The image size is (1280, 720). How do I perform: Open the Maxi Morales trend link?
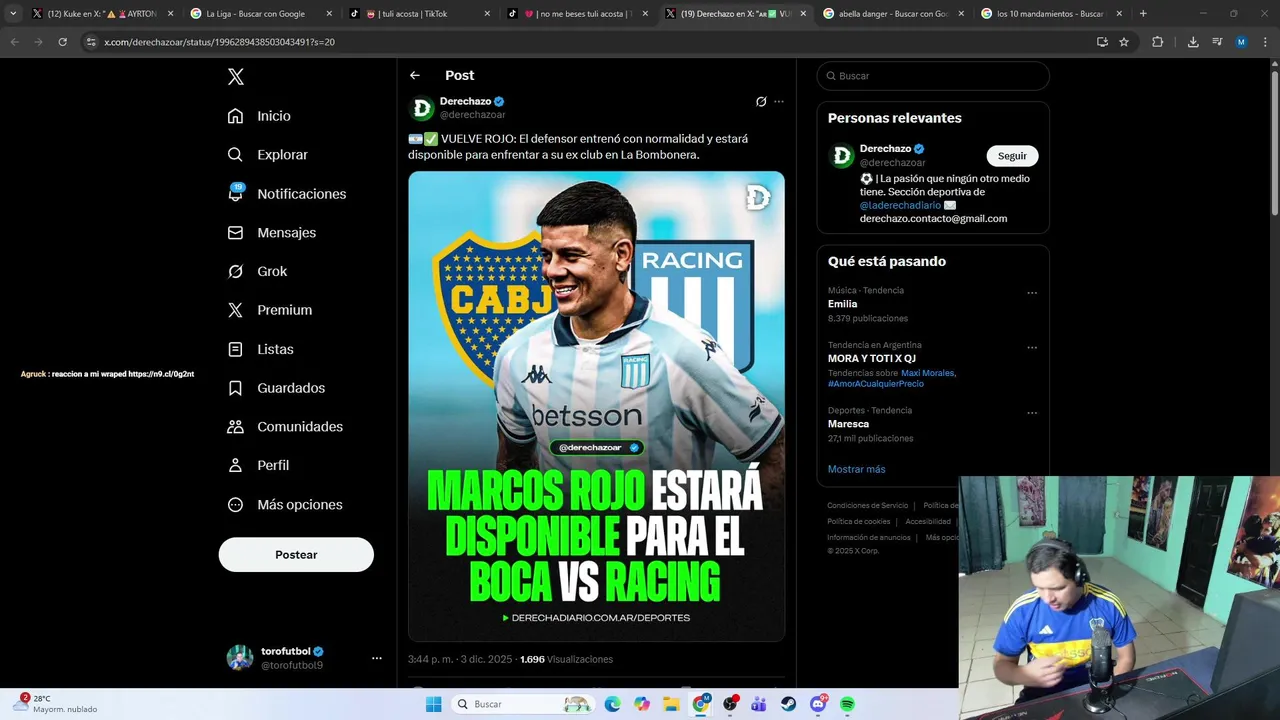tap(928, 373)
